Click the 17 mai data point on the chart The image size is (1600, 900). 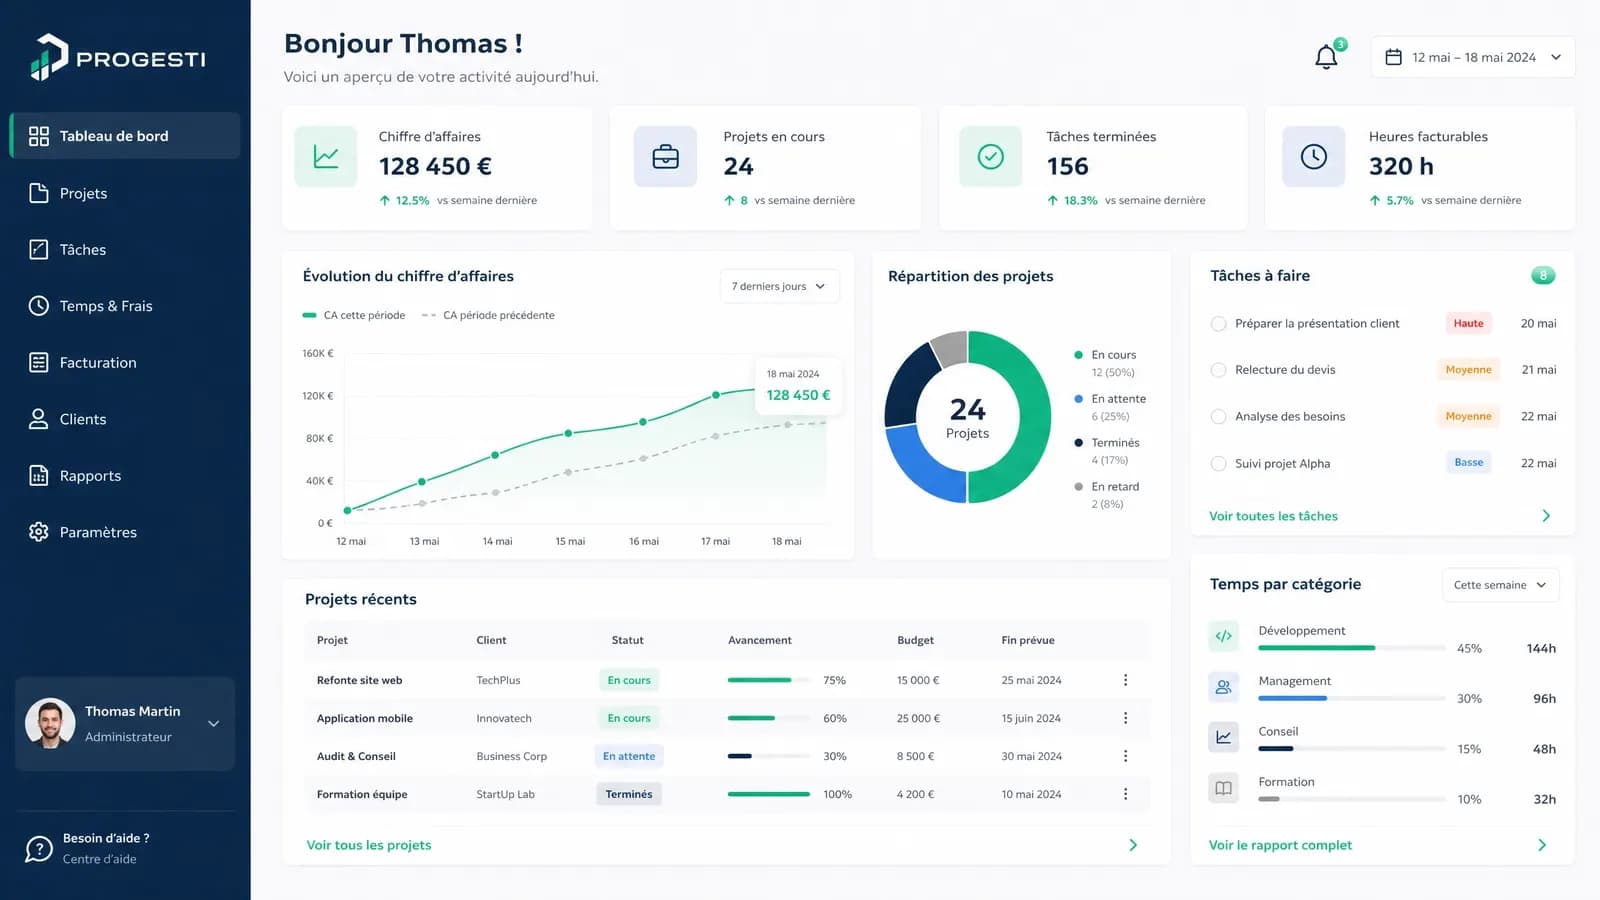pyautogui.click(x=715, y=395)
